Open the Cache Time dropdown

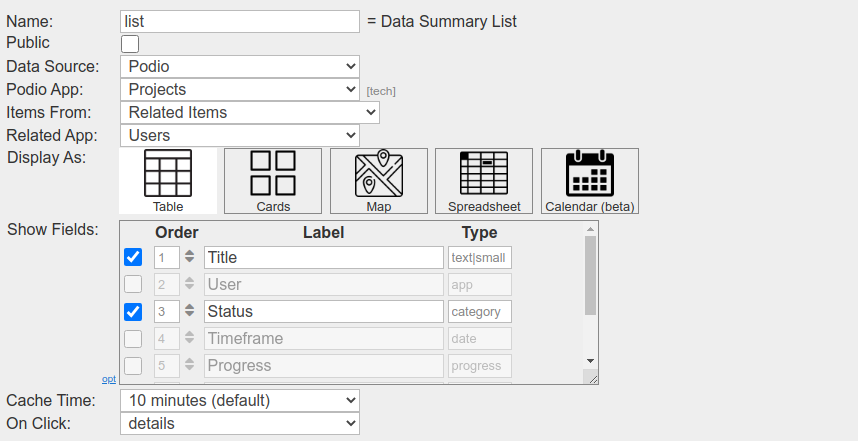tap(239, 401)
